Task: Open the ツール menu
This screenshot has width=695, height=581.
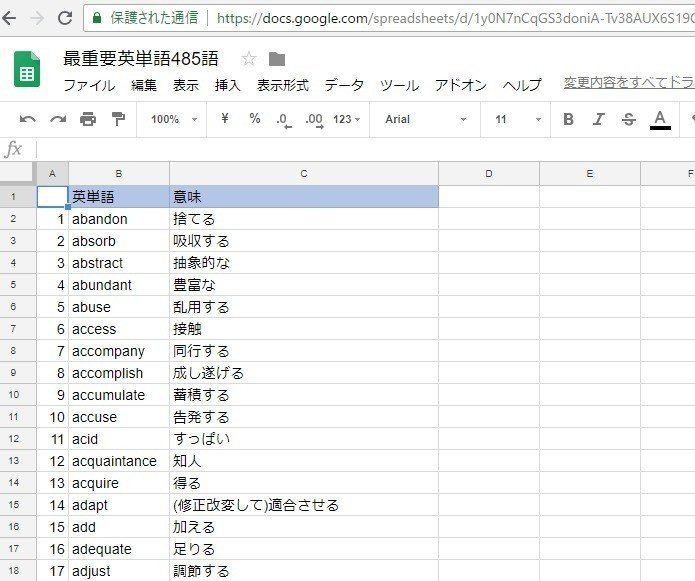Action: 399,85
